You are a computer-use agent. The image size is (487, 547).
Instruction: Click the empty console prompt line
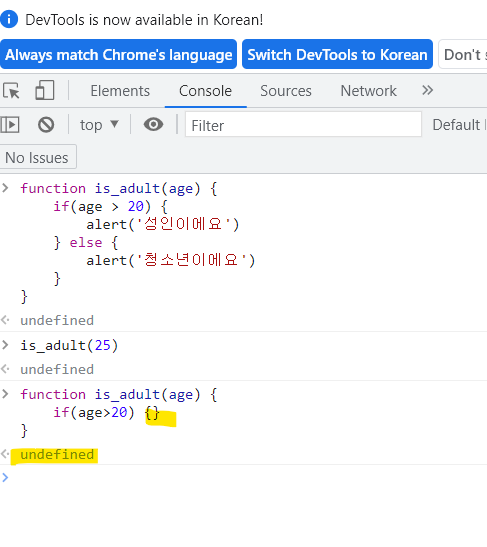click(244, 477)
